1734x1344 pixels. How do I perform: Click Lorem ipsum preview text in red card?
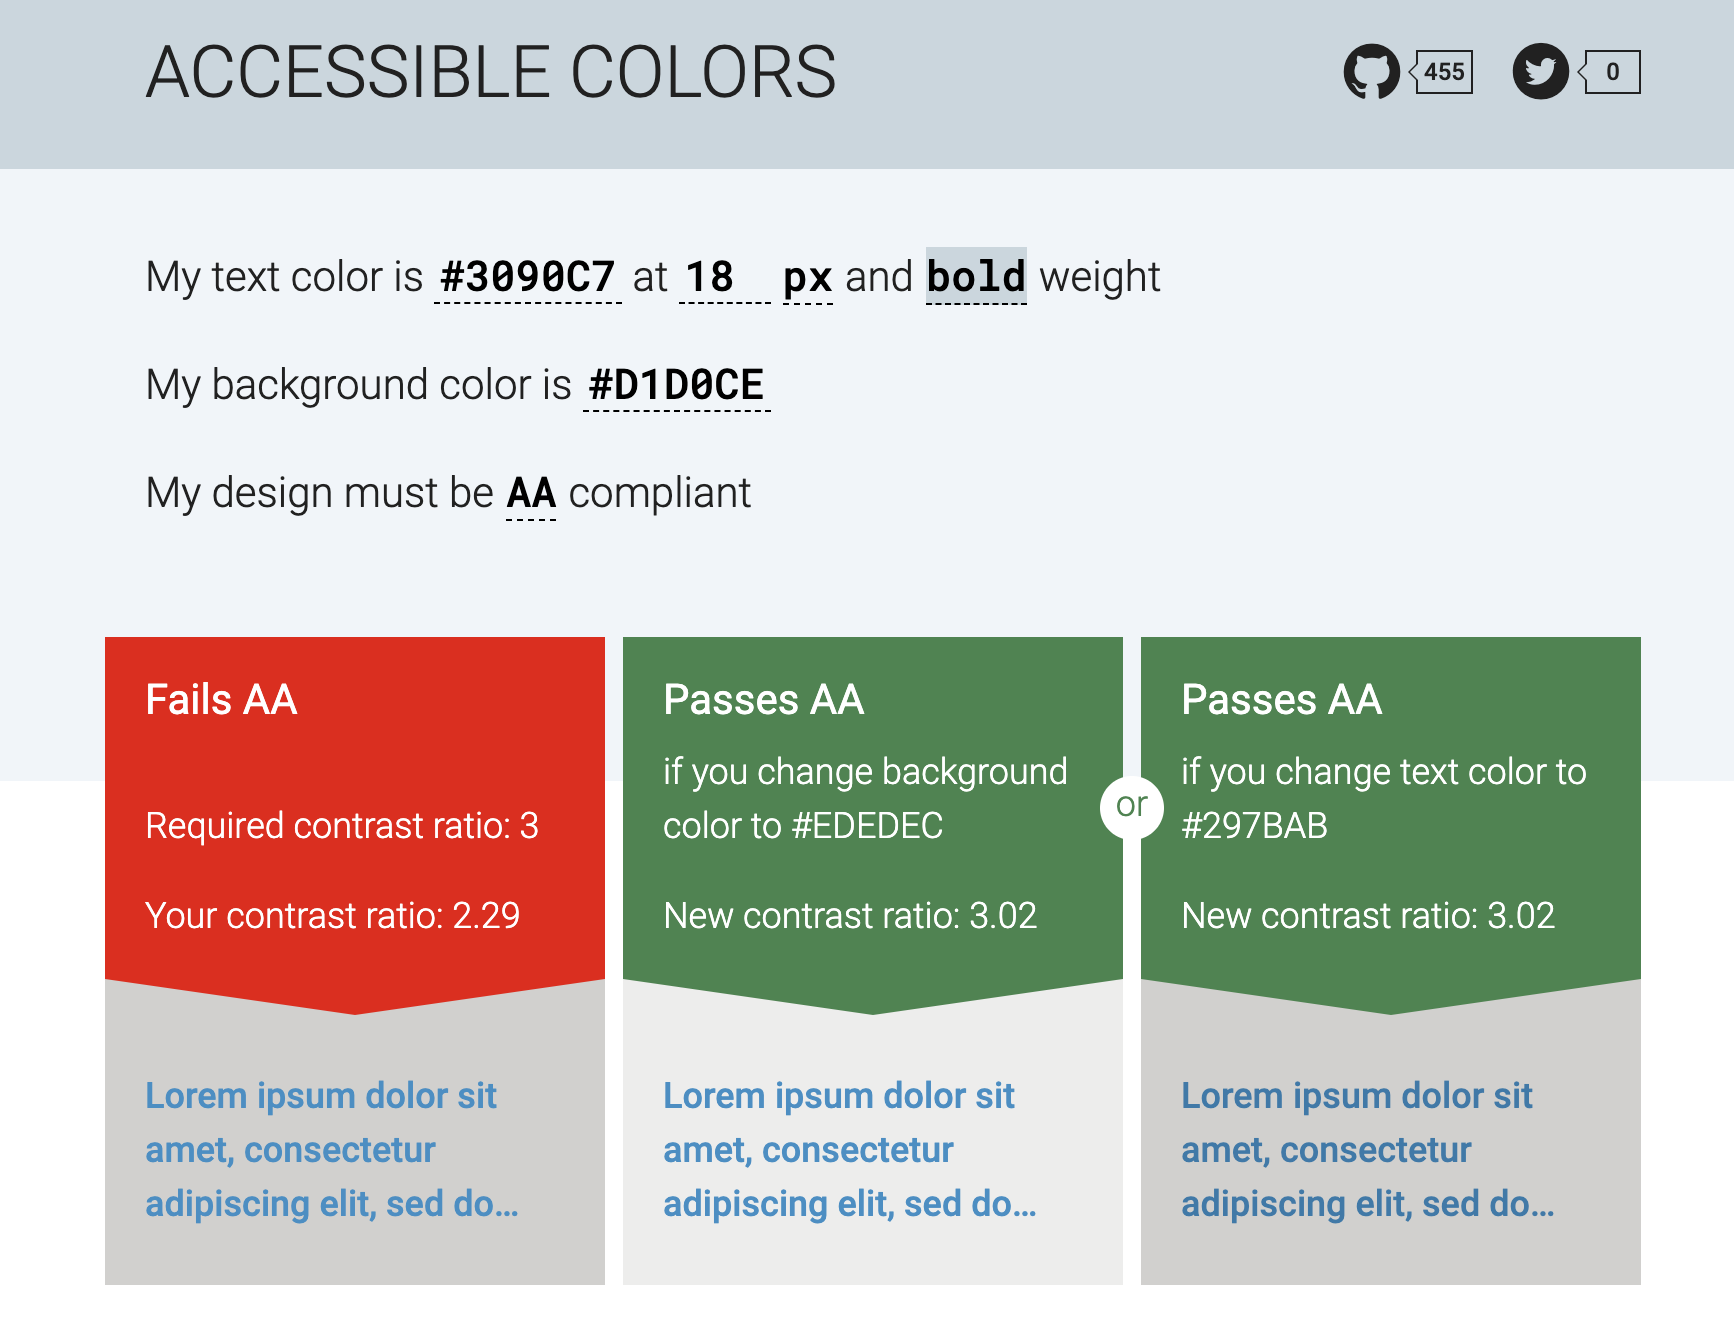(x=330, y=1149)
